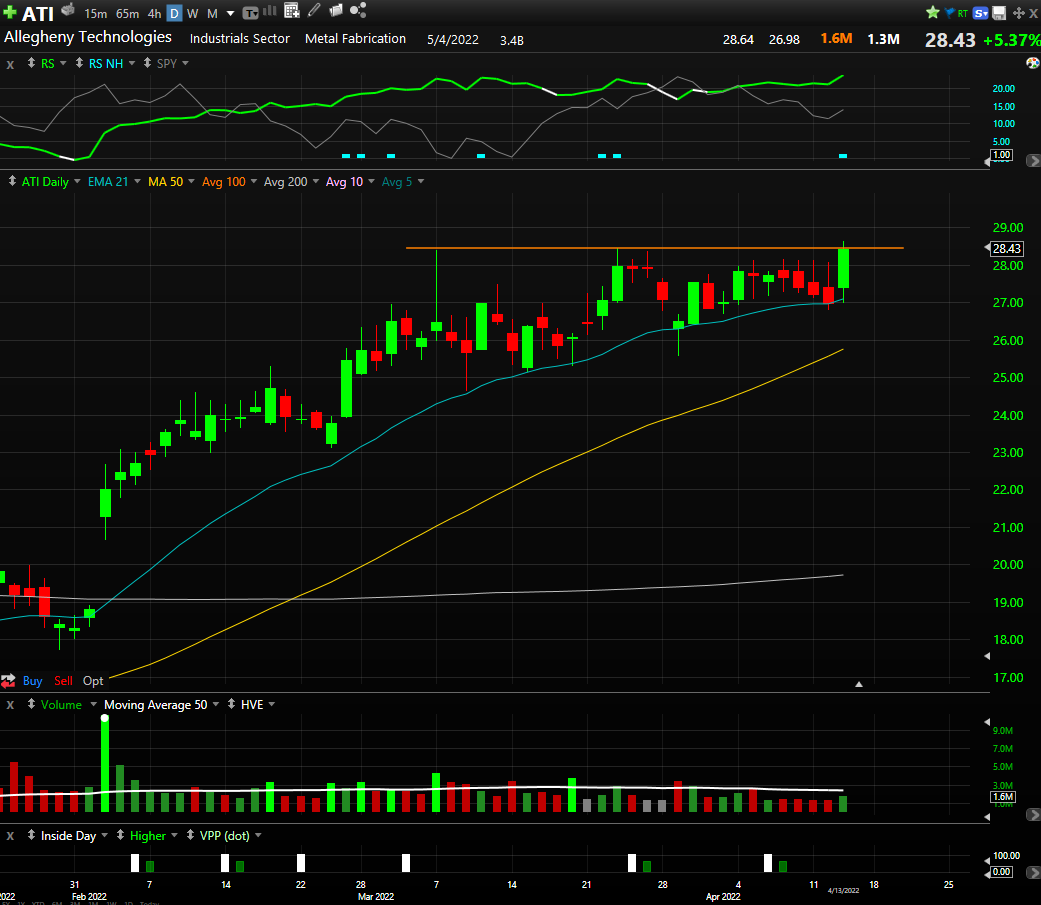
Task: Open the chart template T menu
Action: (250, 13)
